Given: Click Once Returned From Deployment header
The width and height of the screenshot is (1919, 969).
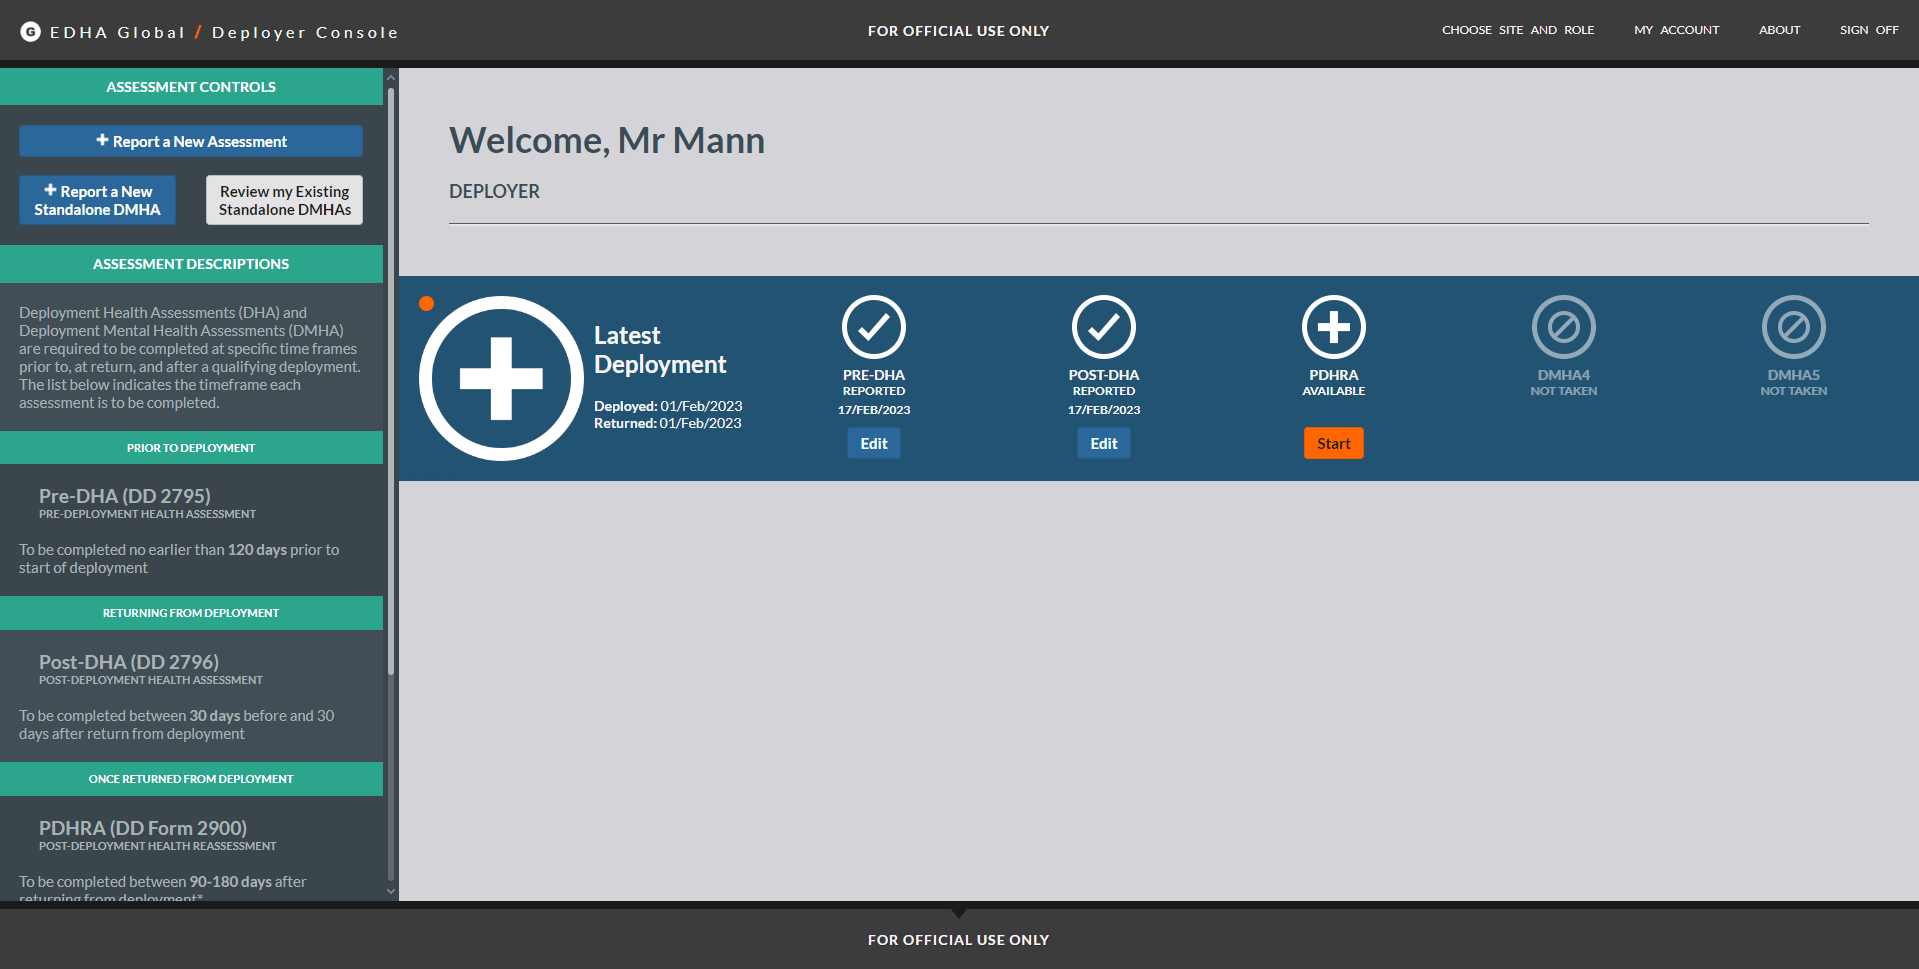Looking at the screenshot, I should point(191,779).
